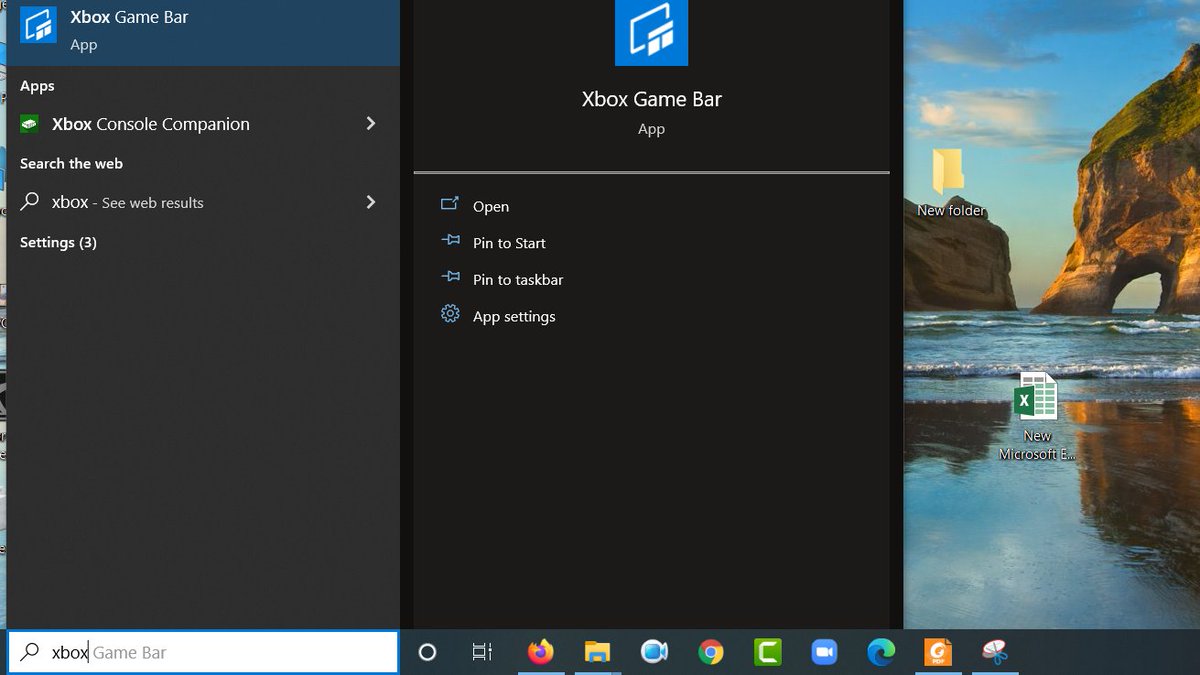Click the Pin to Start pin icon
The image size is (1200, 675).
pos(450,241)
